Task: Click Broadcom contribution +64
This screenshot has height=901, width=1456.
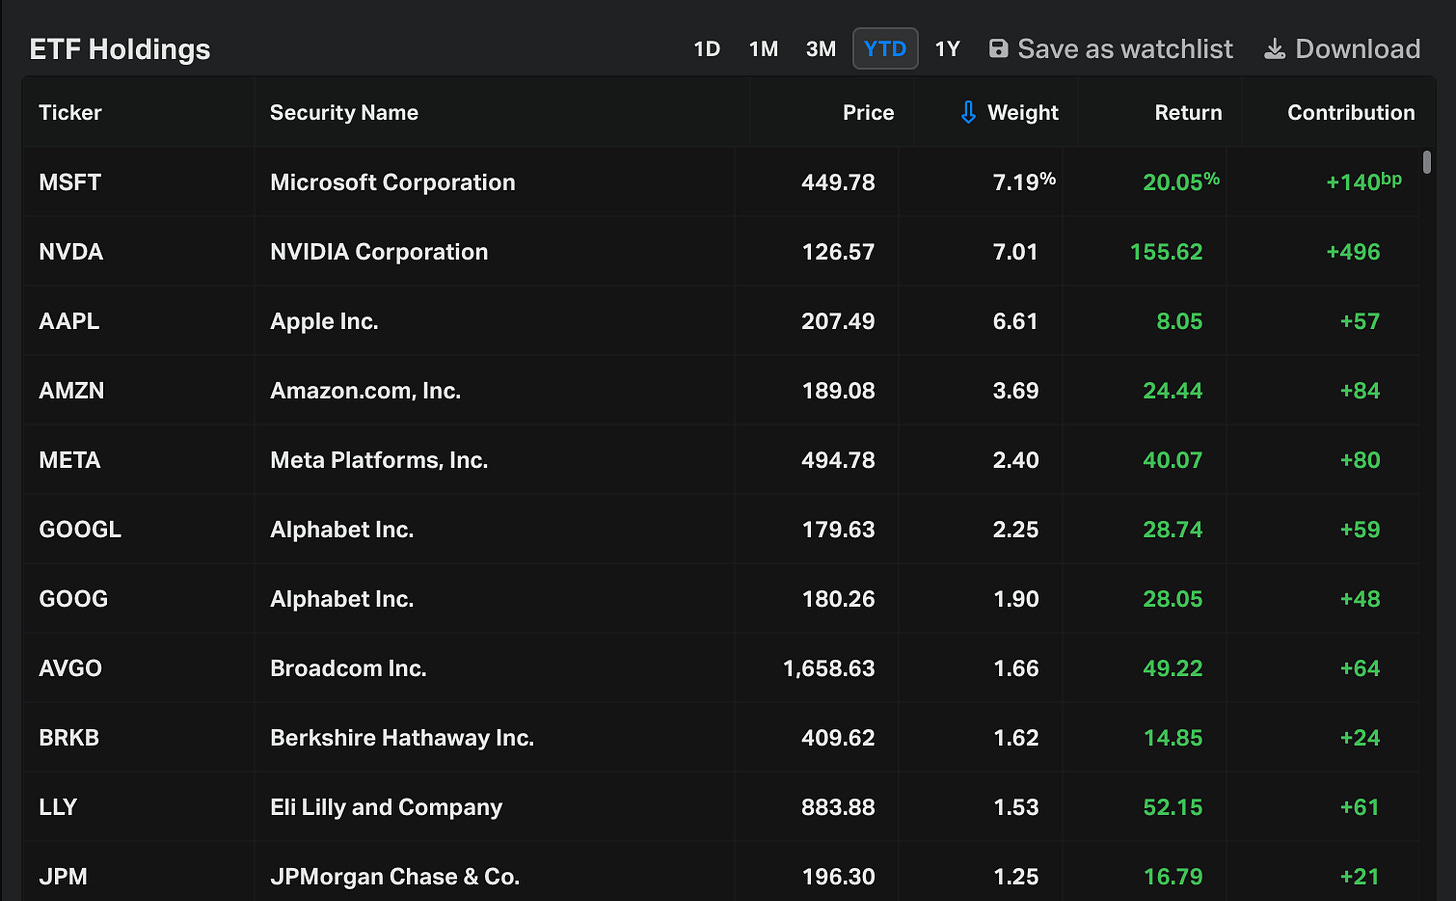Action: 1360,668
